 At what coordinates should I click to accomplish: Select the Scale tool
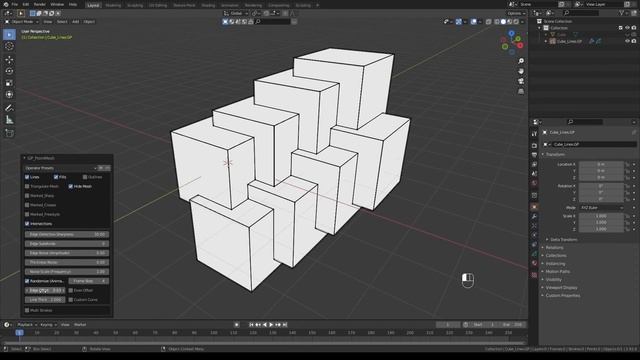click(x=9, y=83)
